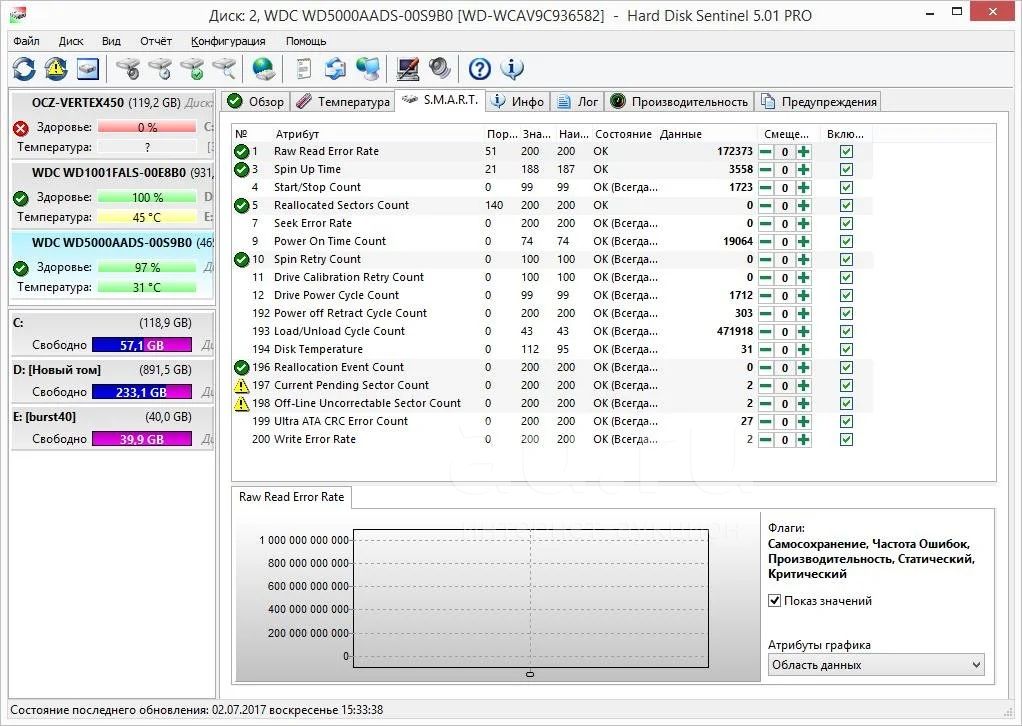The image size is (1022, 726).
Task: Switch to the Предупреждения tab
Action: pos(819,102)
